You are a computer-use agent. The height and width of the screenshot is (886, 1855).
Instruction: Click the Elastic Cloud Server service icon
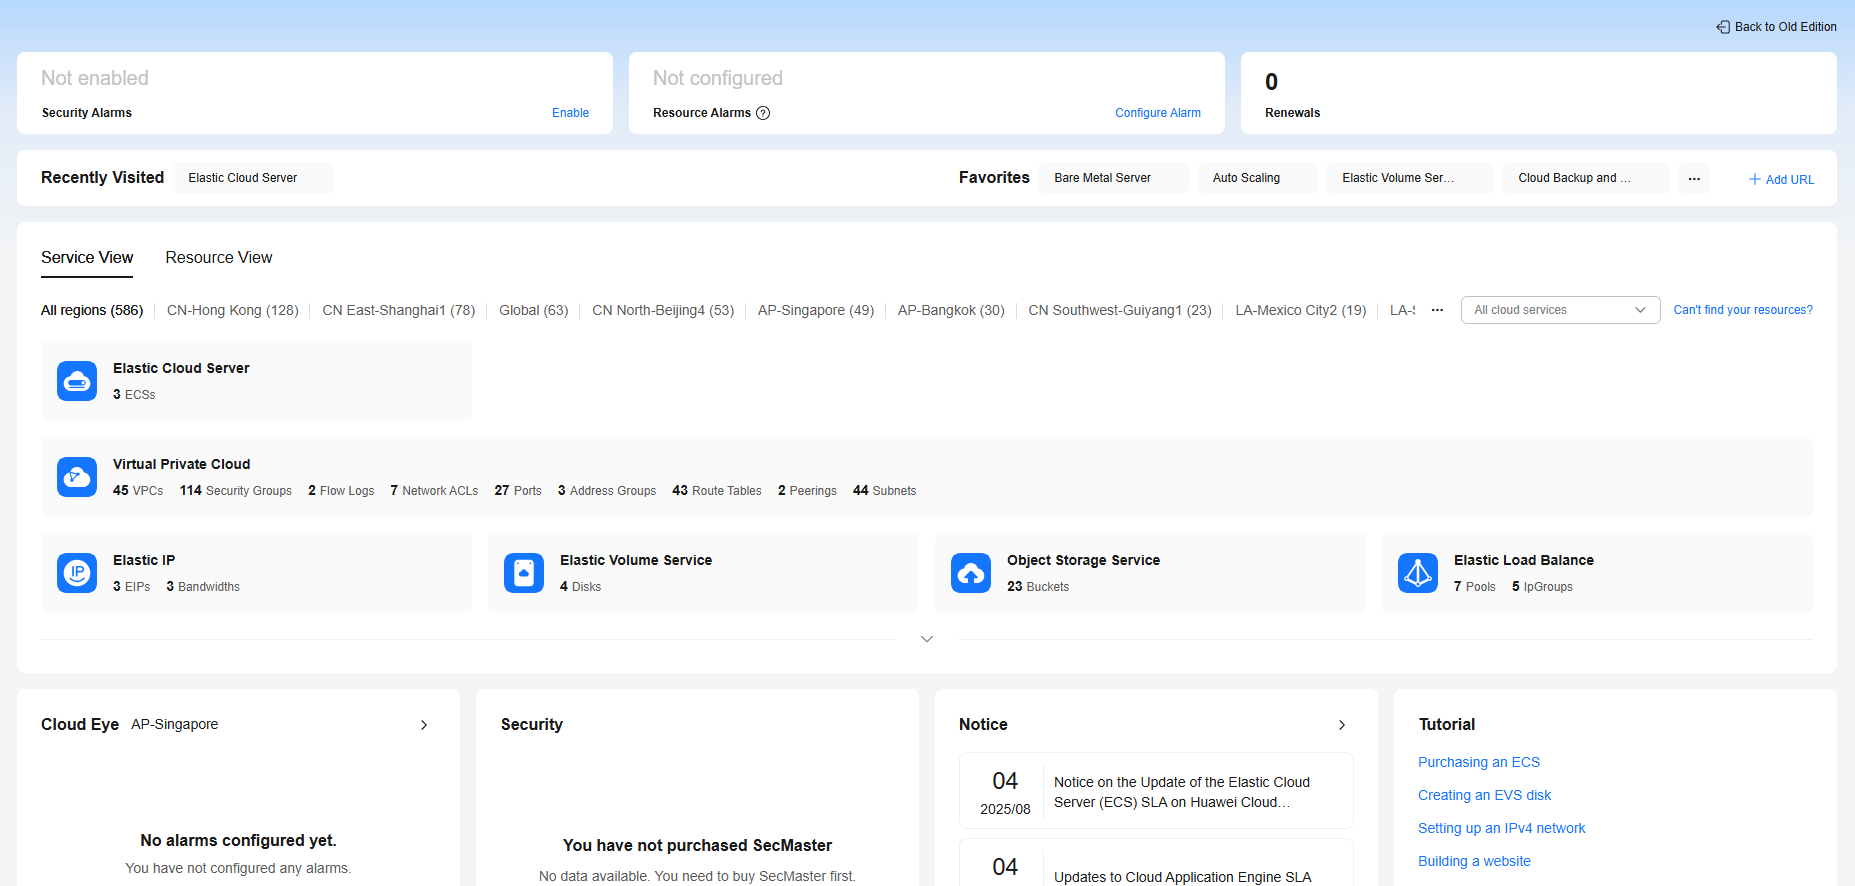(77, 381)
